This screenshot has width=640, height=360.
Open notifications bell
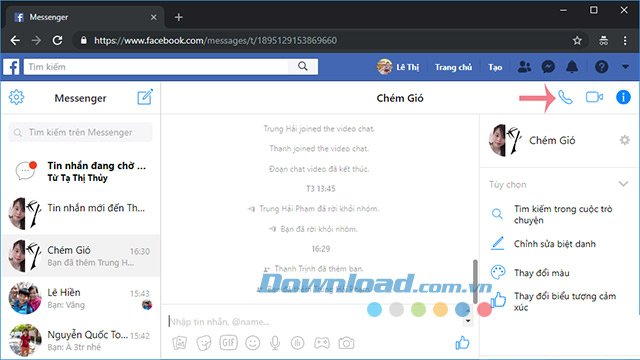(572, 67)
